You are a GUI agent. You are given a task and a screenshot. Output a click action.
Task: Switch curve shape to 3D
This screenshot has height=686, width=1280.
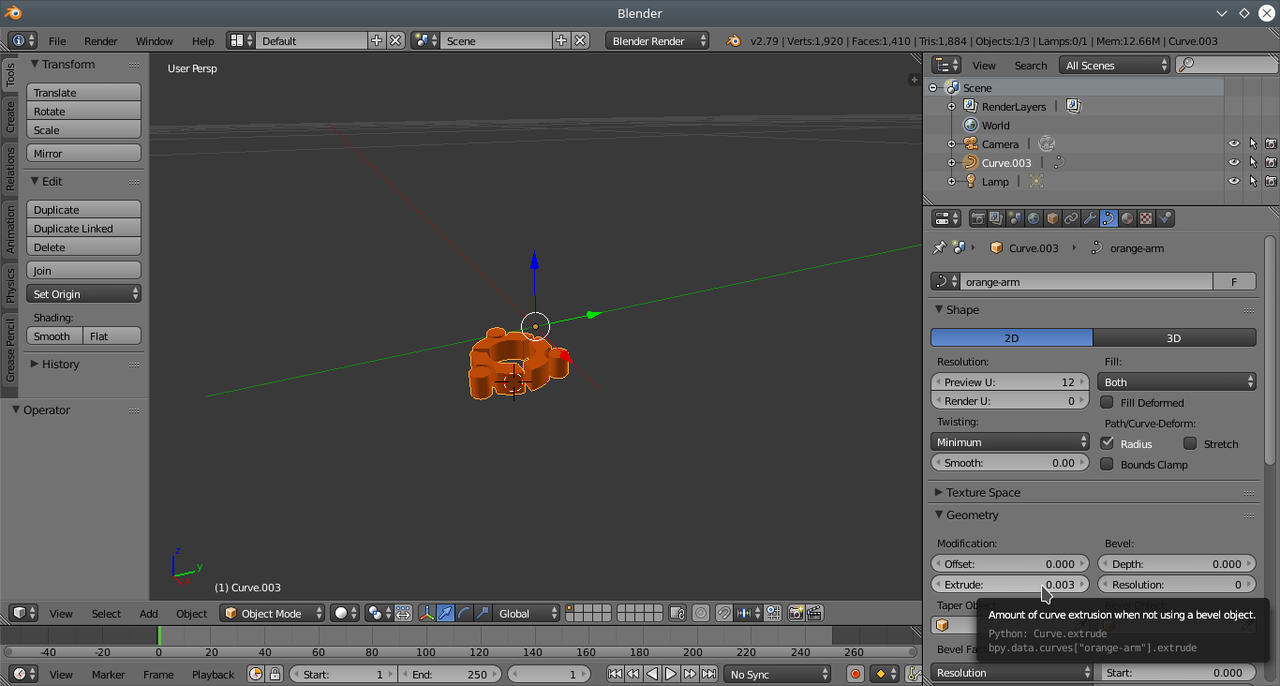[x=1175, y=338]
